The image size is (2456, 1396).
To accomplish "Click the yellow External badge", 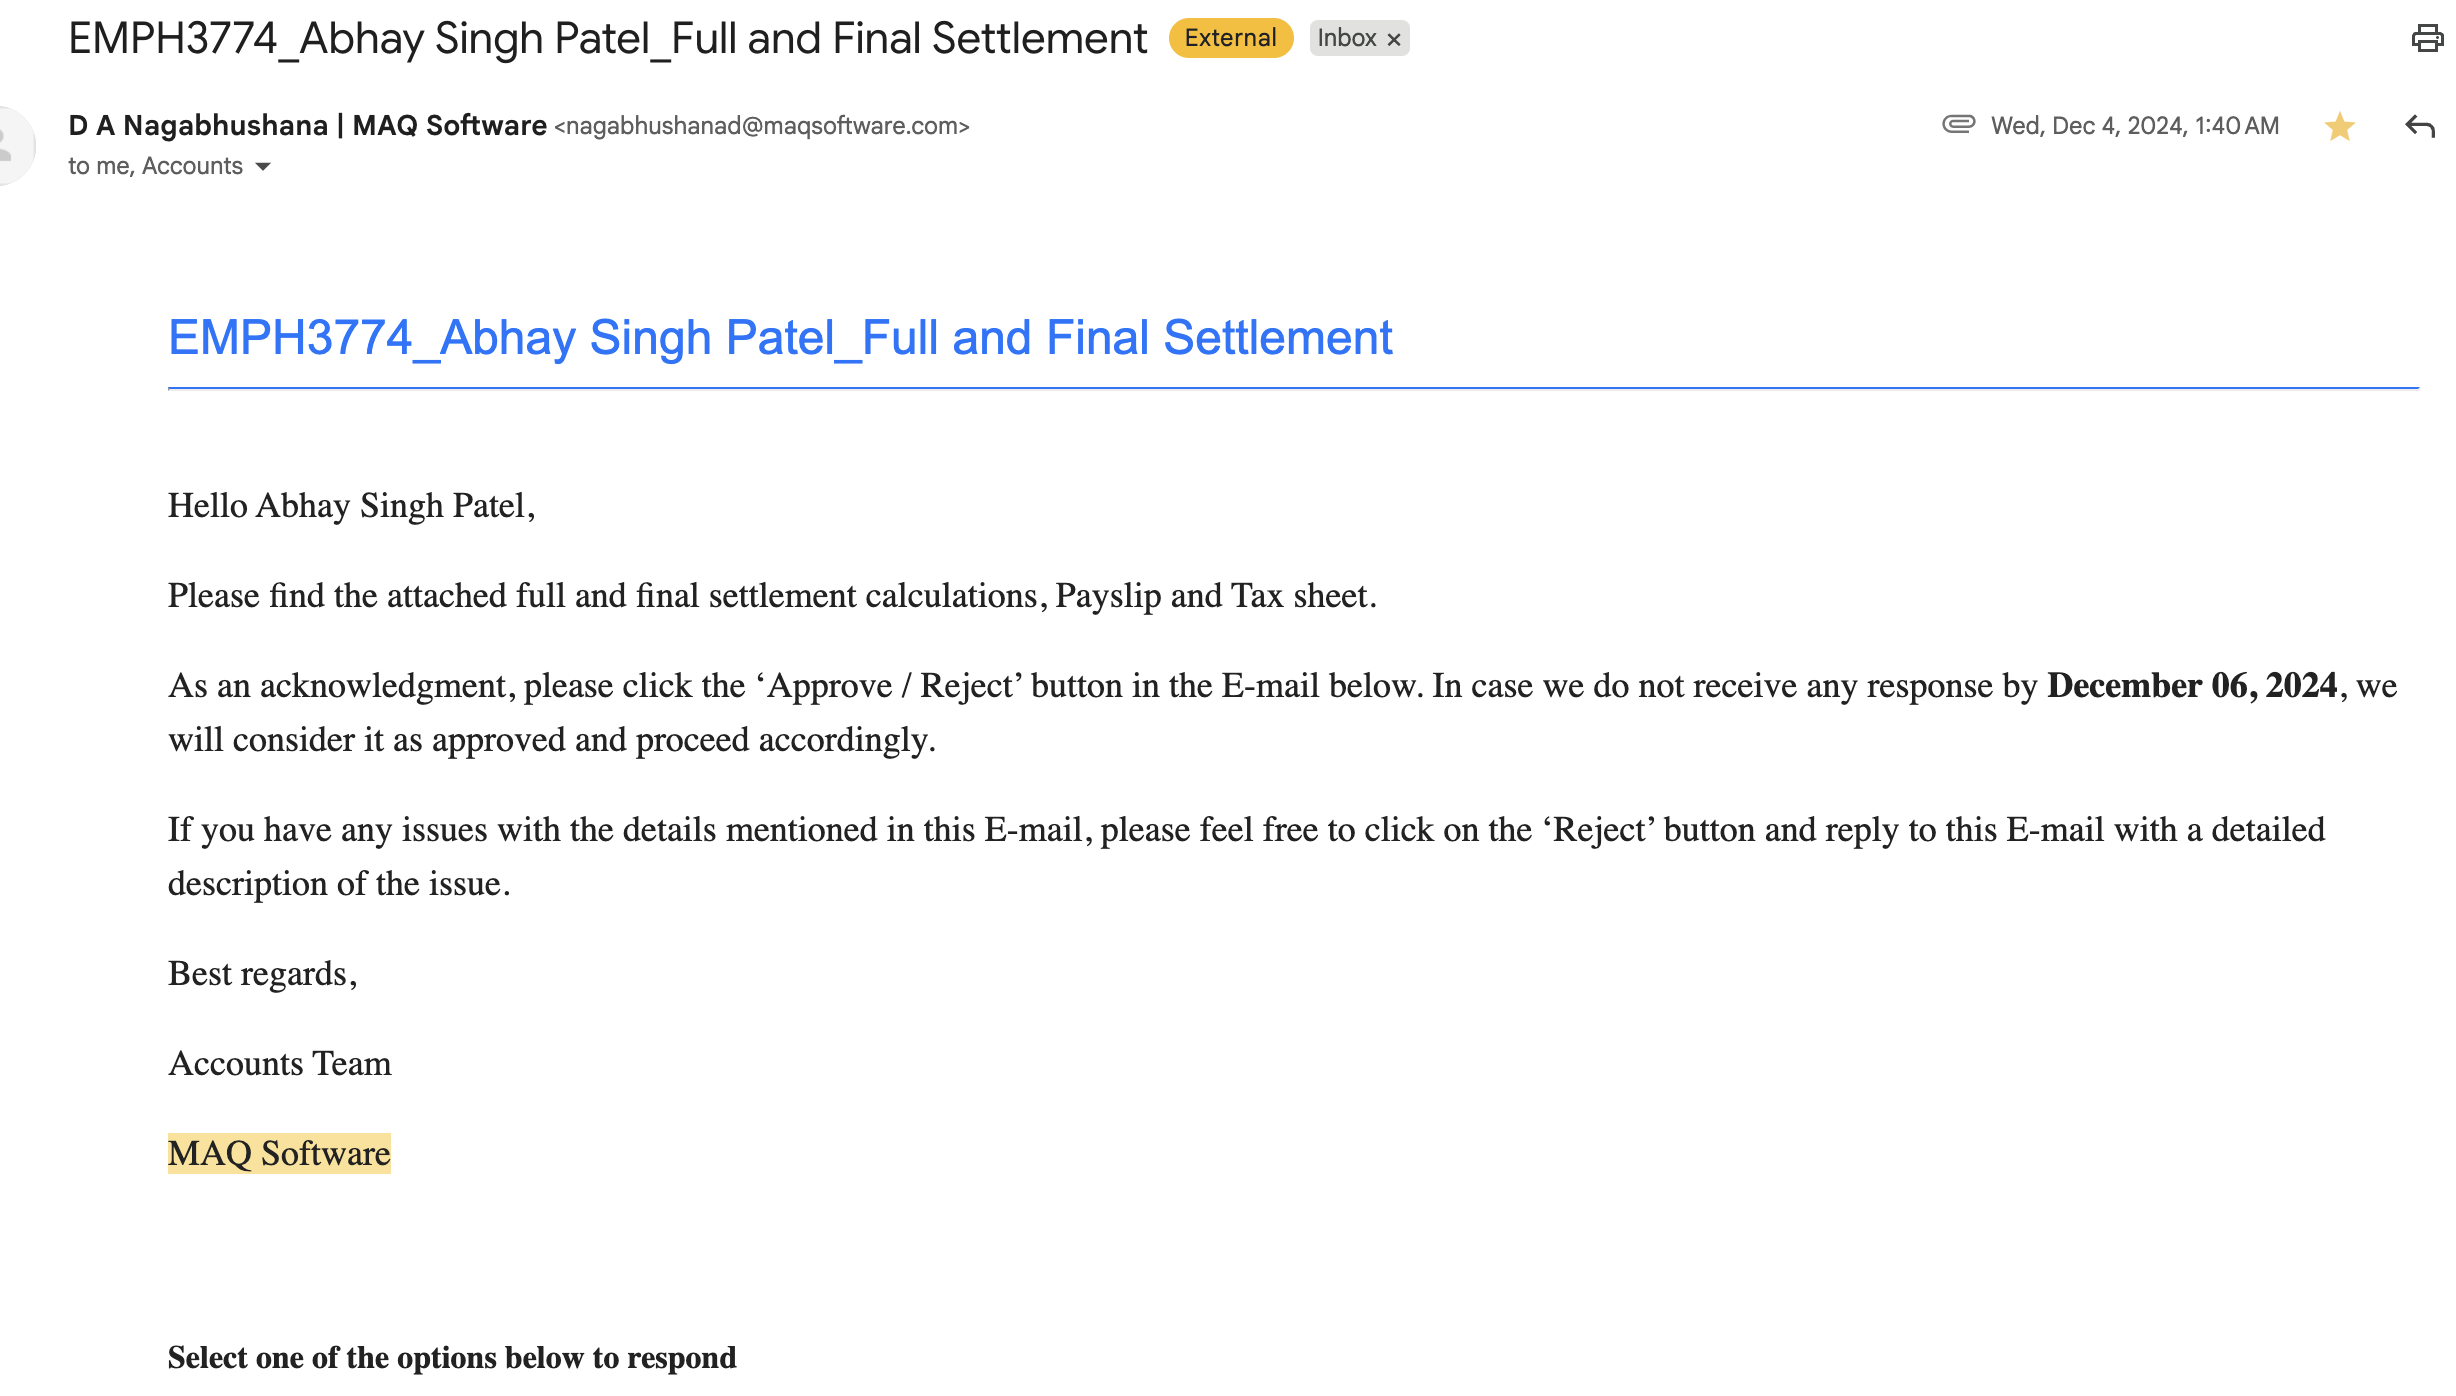I will point(1230,38).
